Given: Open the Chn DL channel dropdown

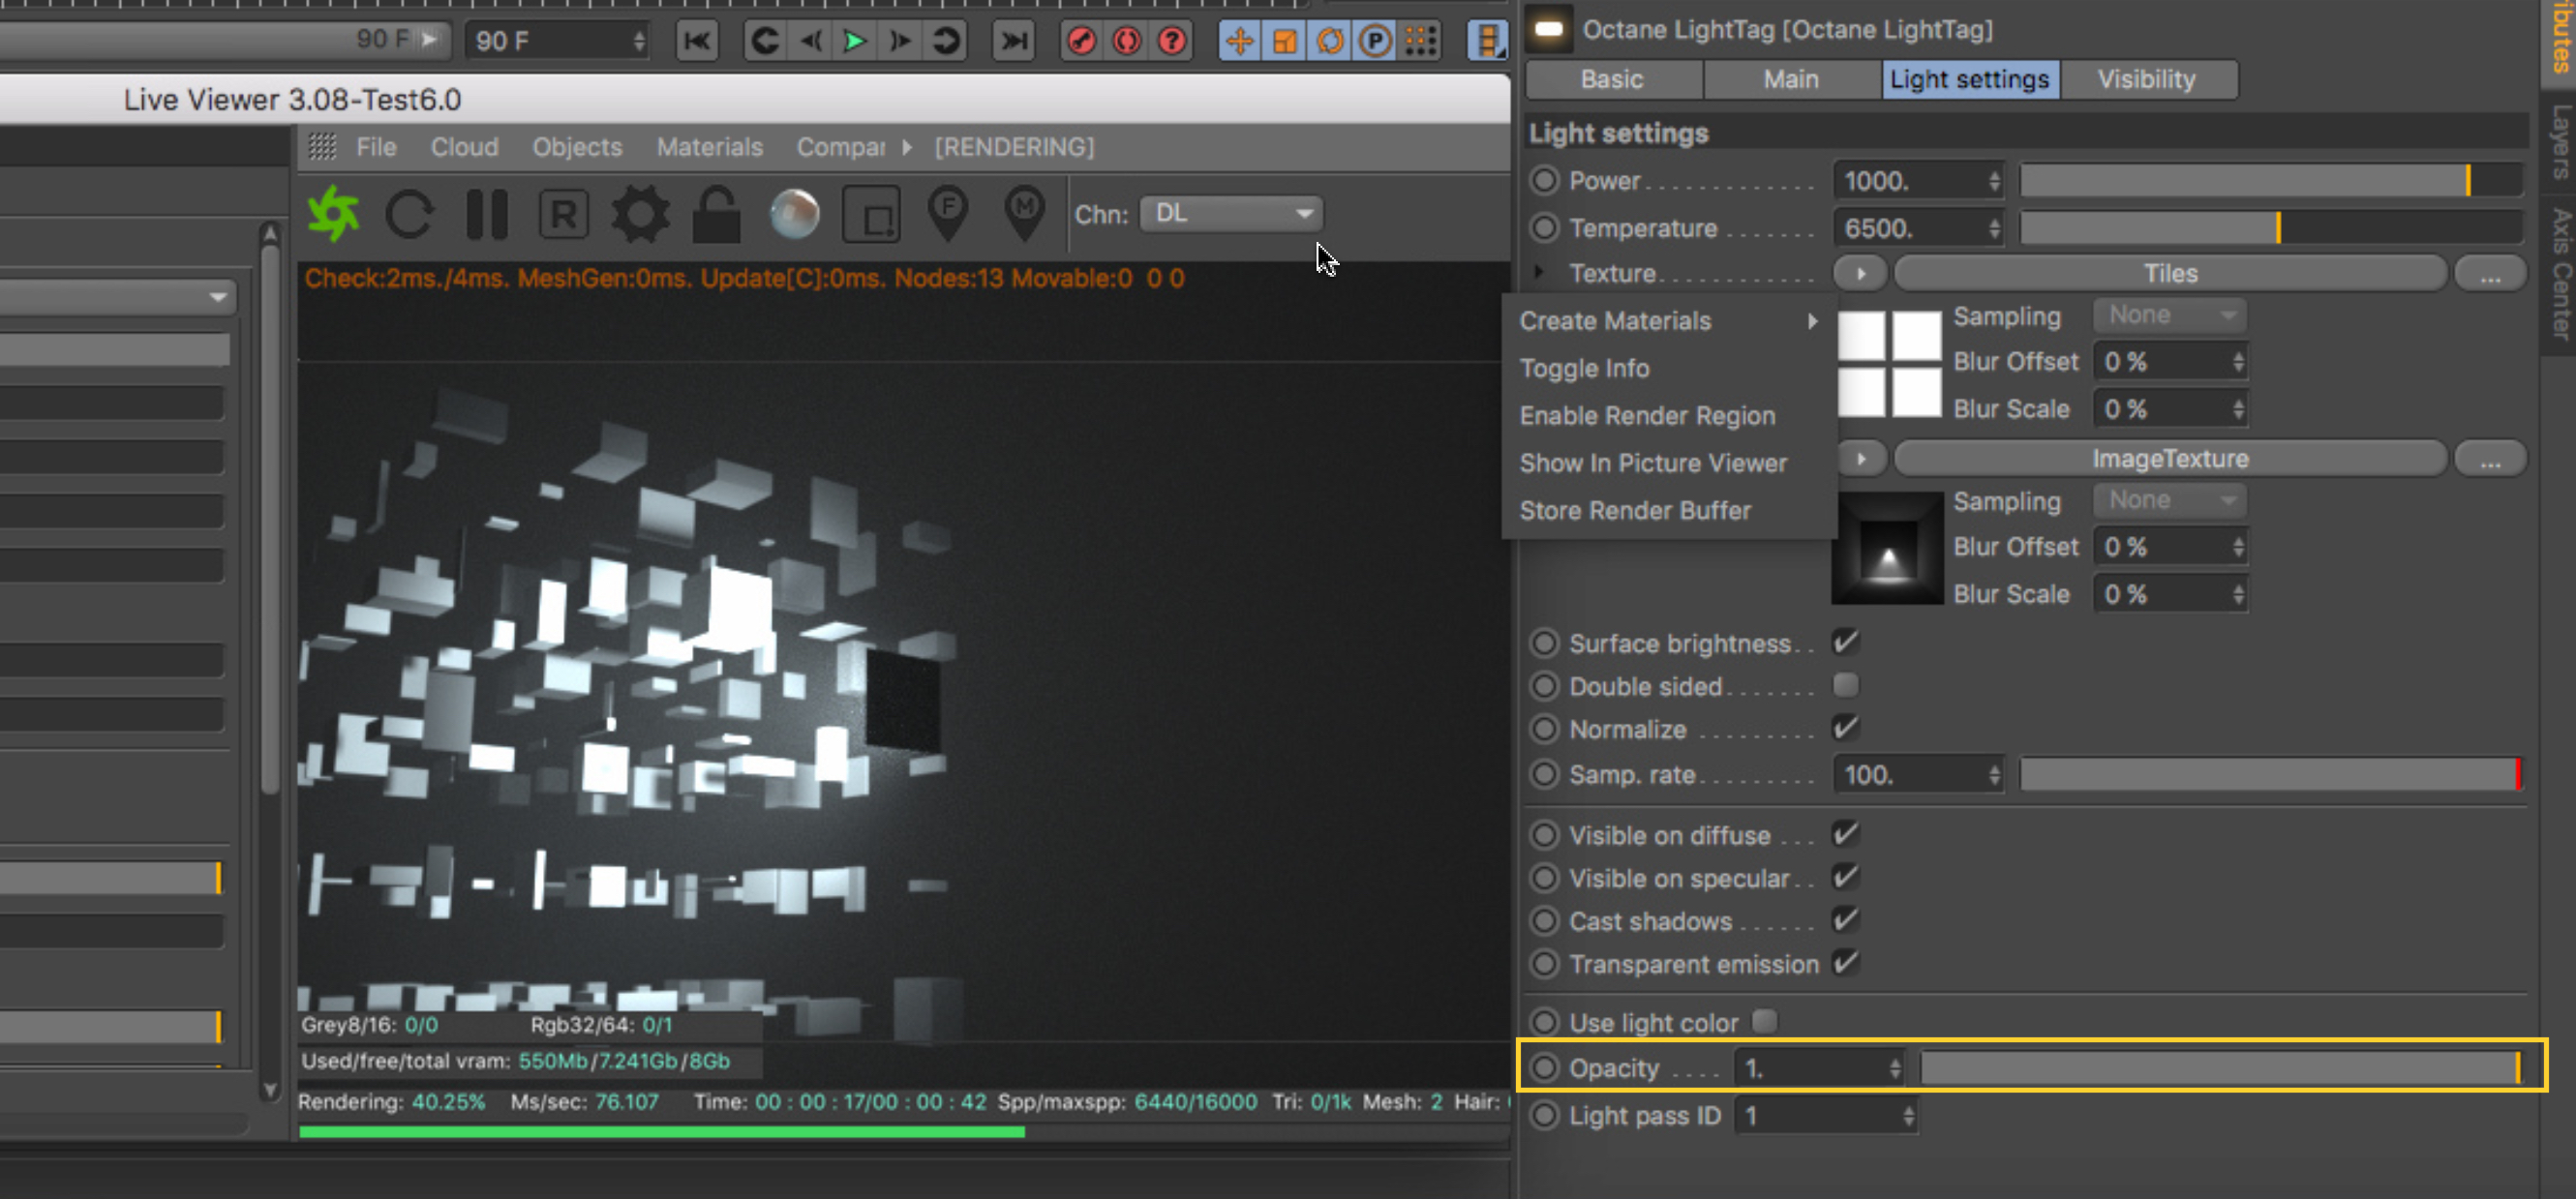Looking at the screenshot, I should (1231, 213).
